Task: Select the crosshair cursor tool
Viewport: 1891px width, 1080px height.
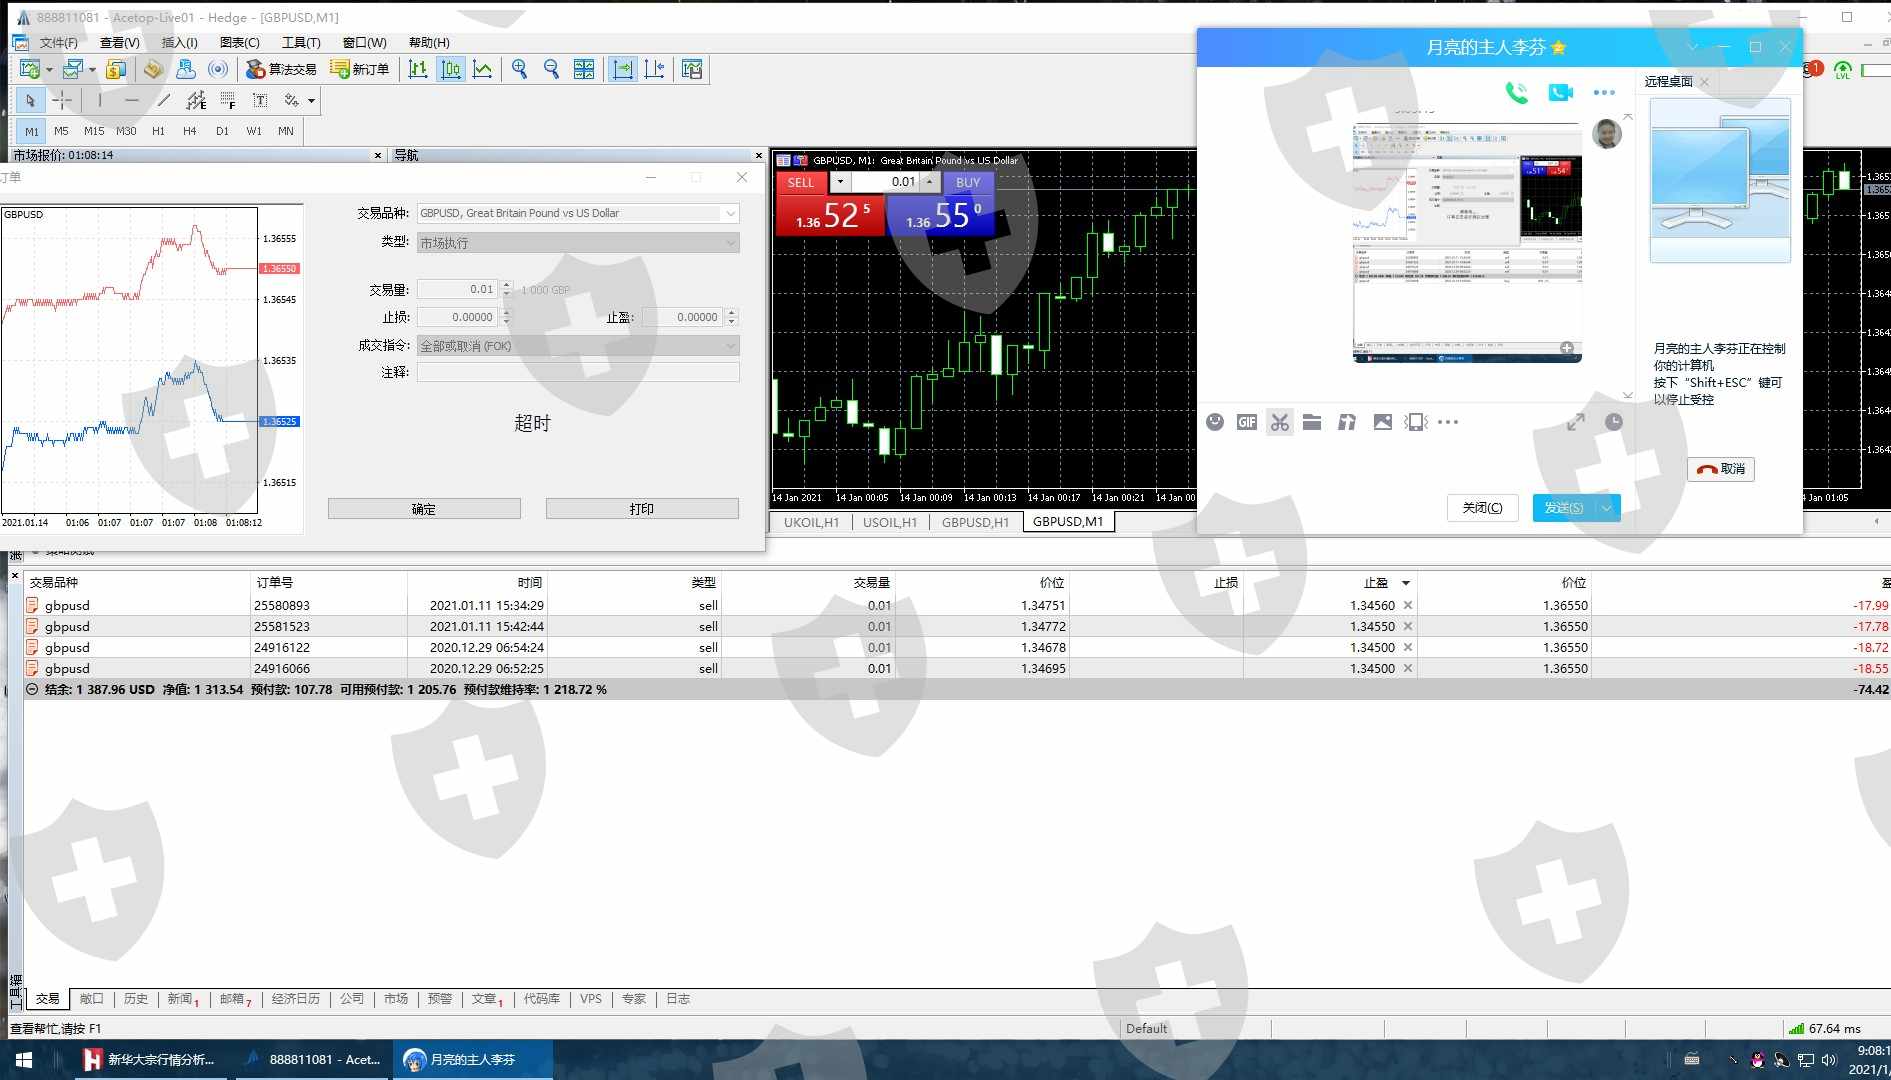Action: click(x=62, y=100)
